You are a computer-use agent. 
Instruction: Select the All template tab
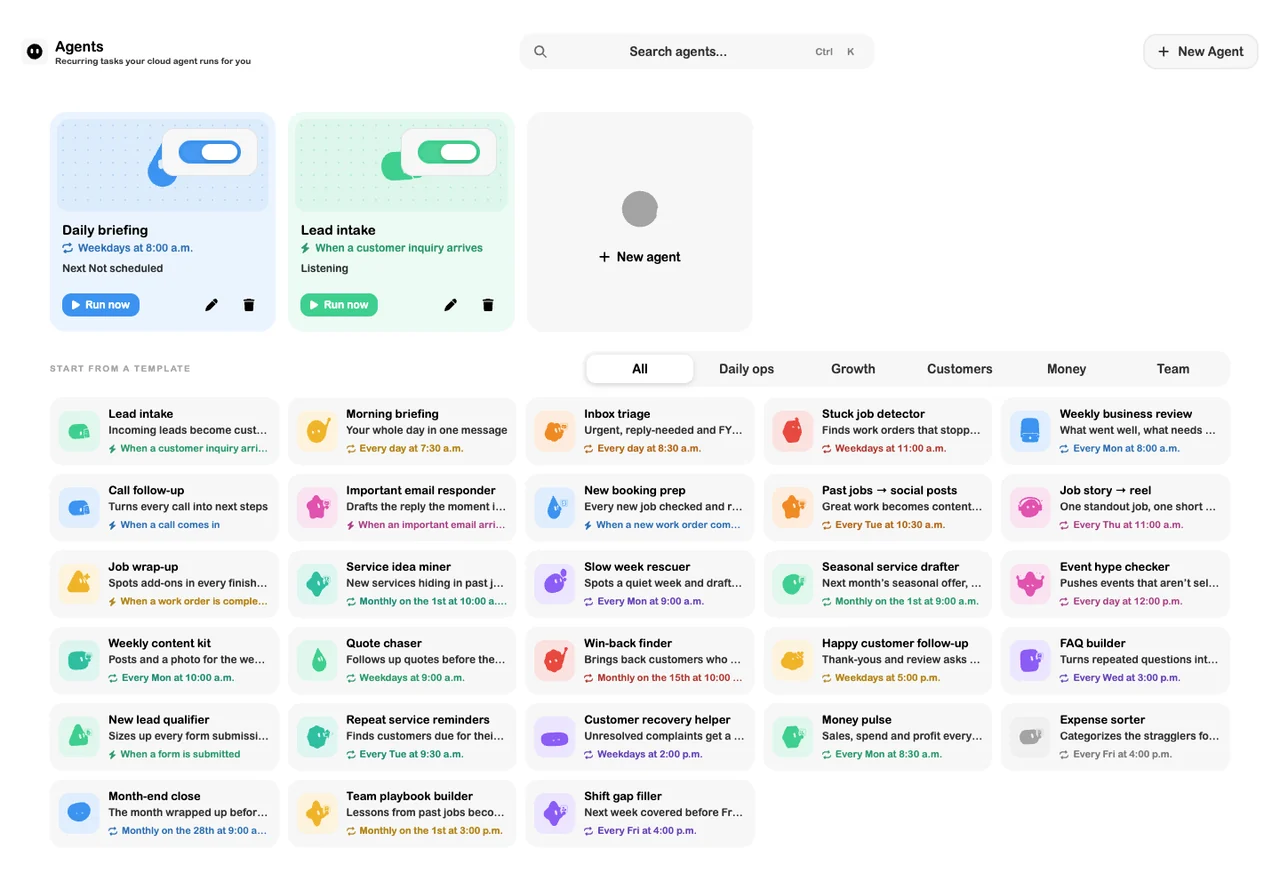click(x=640, y=369)
